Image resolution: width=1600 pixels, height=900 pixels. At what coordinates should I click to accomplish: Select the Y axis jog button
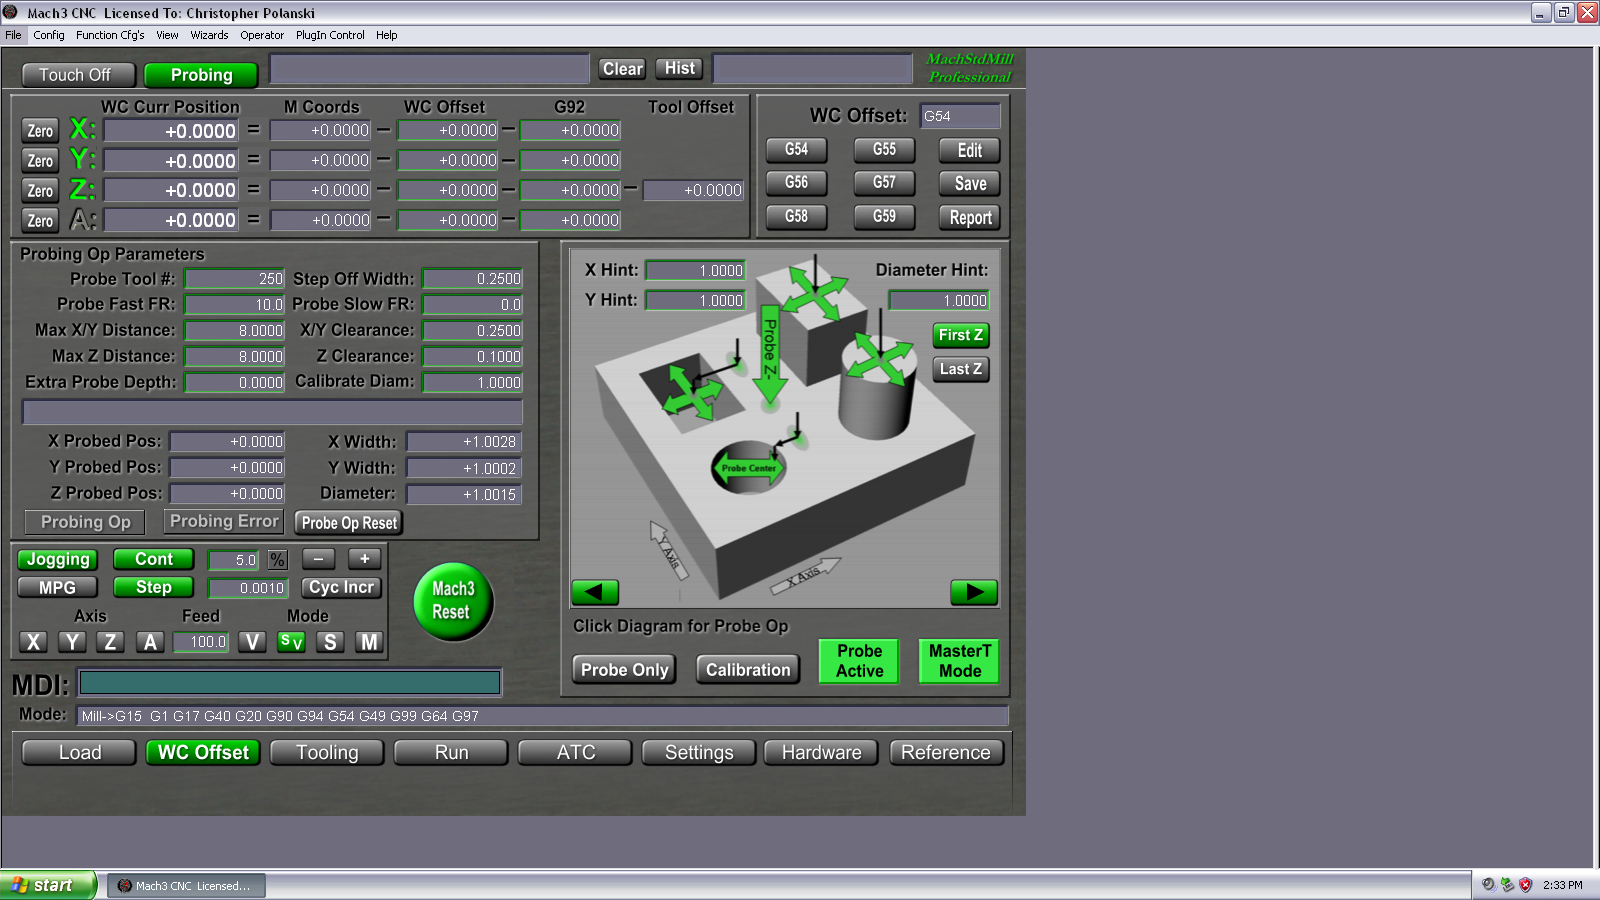(x=72, y=642)
